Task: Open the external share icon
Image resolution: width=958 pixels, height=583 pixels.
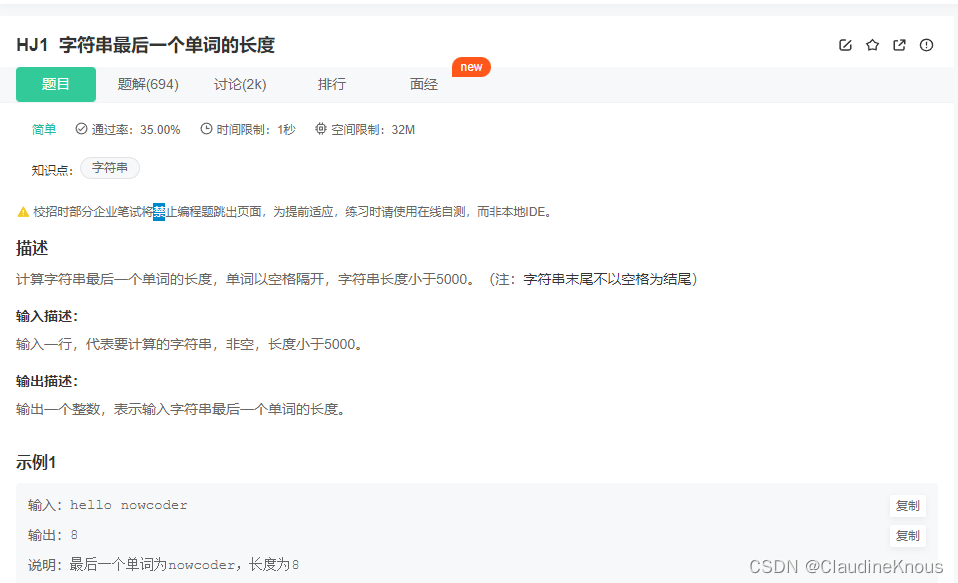Action: click(899, 45)
